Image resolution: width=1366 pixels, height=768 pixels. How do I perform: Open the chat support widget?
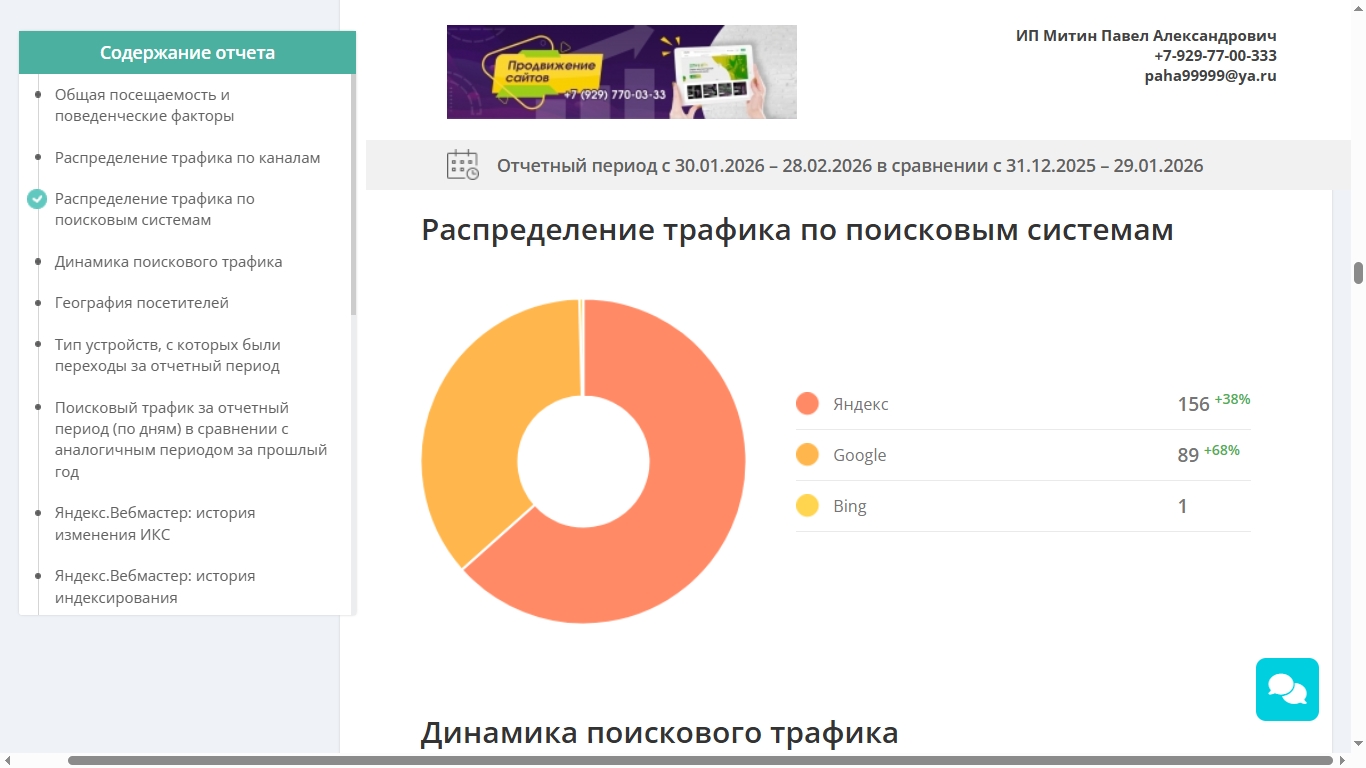[x=1287, y=689]
